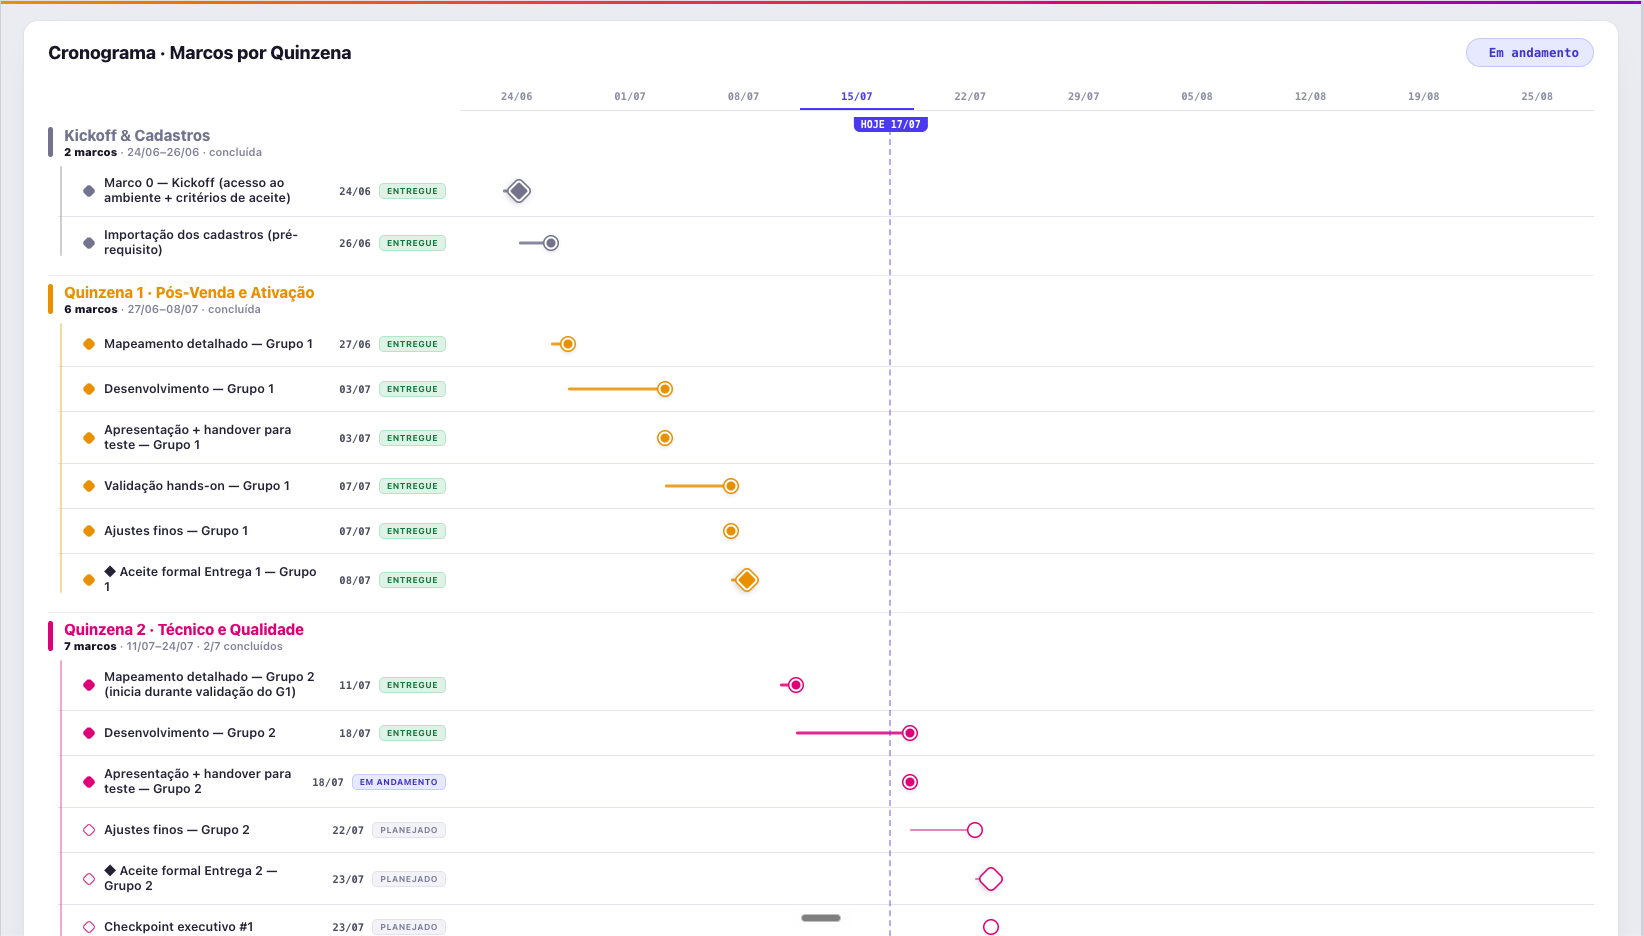Viewport: 1644px width, 936px height.
Task: Click the pink bullet beside Desenvolvimento — Grupo 2
Action: point(89,733)
